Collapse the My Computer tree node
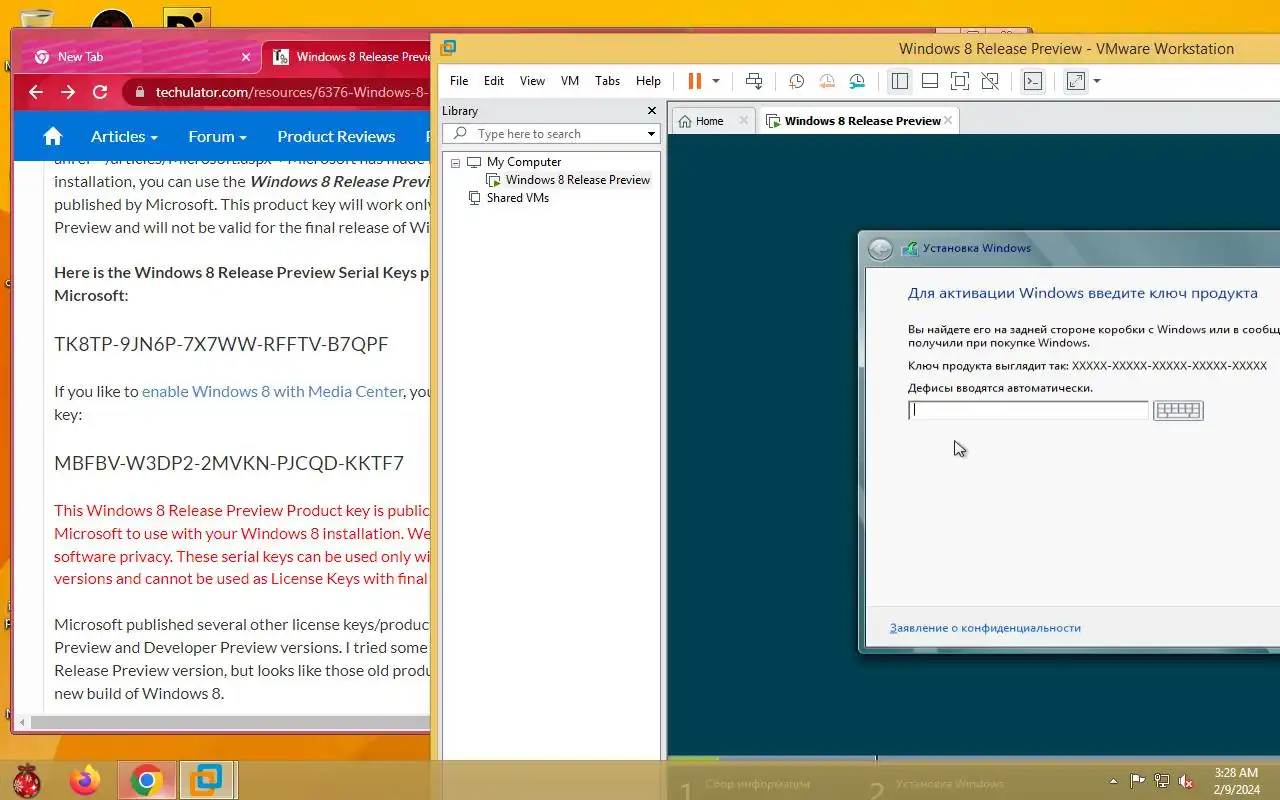1280x800 pixels. (455, 162)
